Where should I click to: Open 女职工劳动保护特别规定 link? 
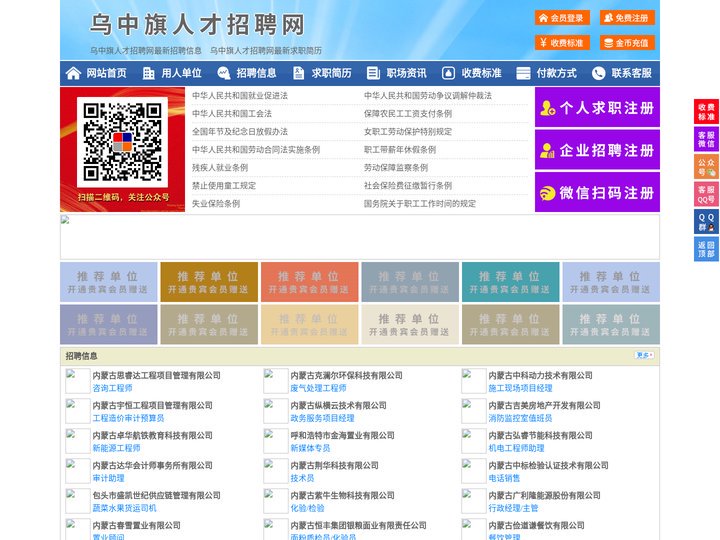click(408, 131)
